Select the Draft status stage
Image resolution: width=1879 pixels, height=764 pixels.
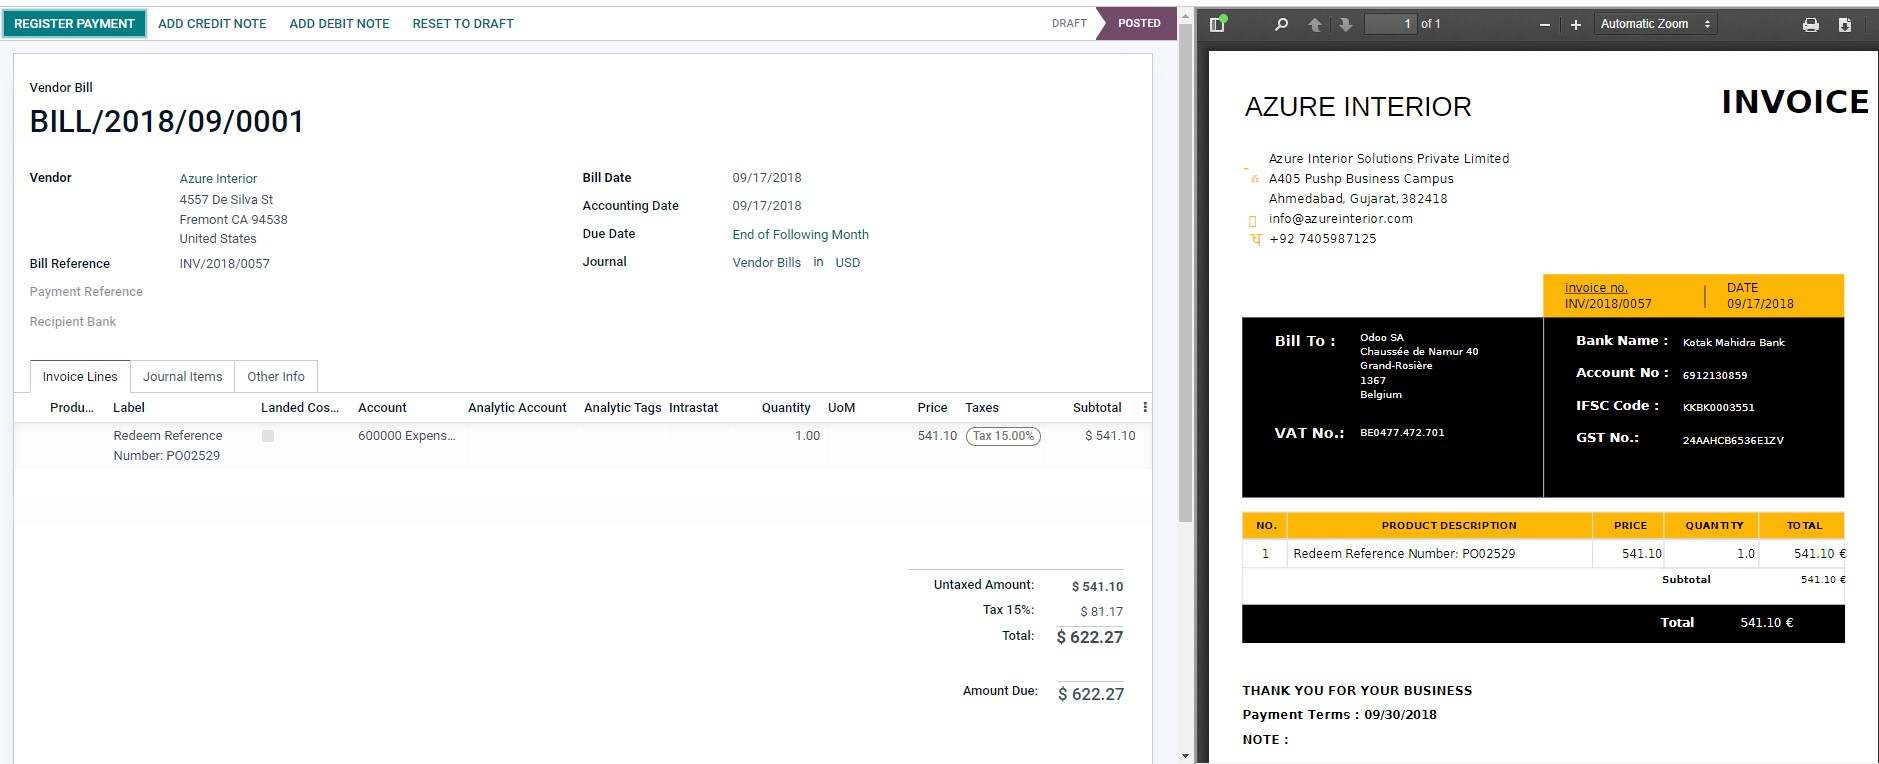click(1069, 23)
